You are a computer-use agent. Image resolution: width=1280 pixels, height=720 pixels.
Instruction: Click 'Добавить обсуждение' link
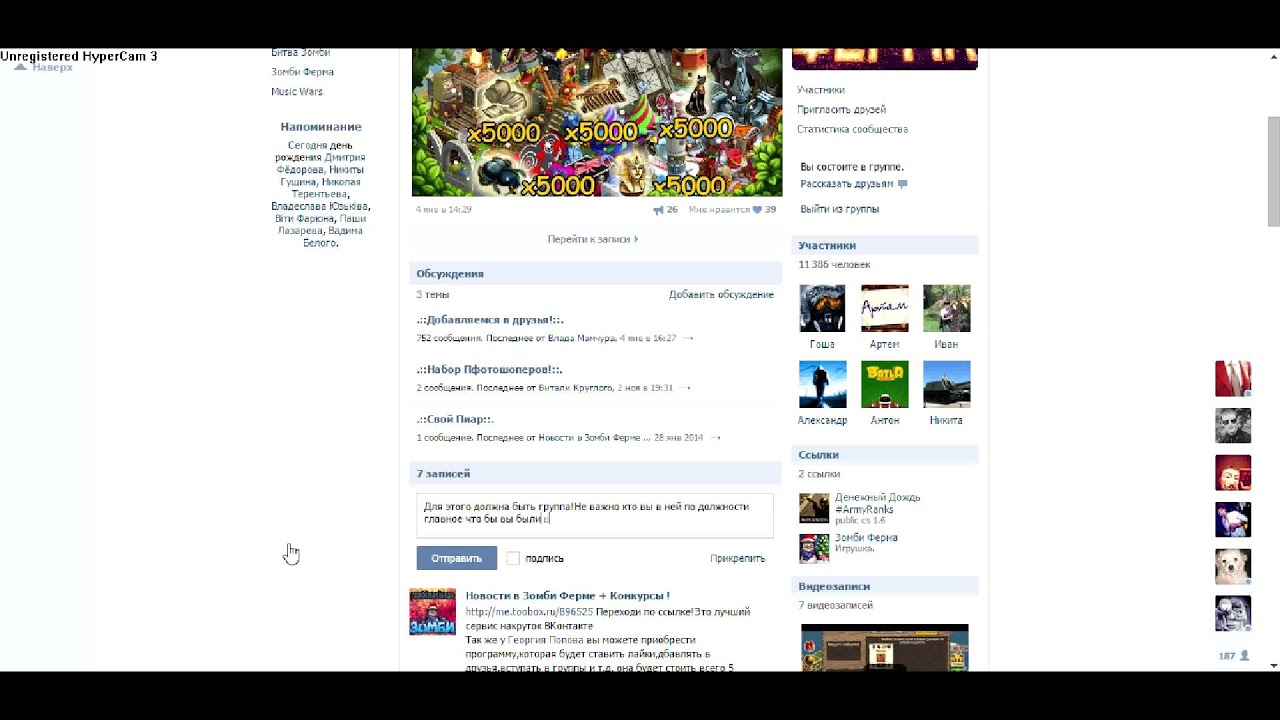721,294
